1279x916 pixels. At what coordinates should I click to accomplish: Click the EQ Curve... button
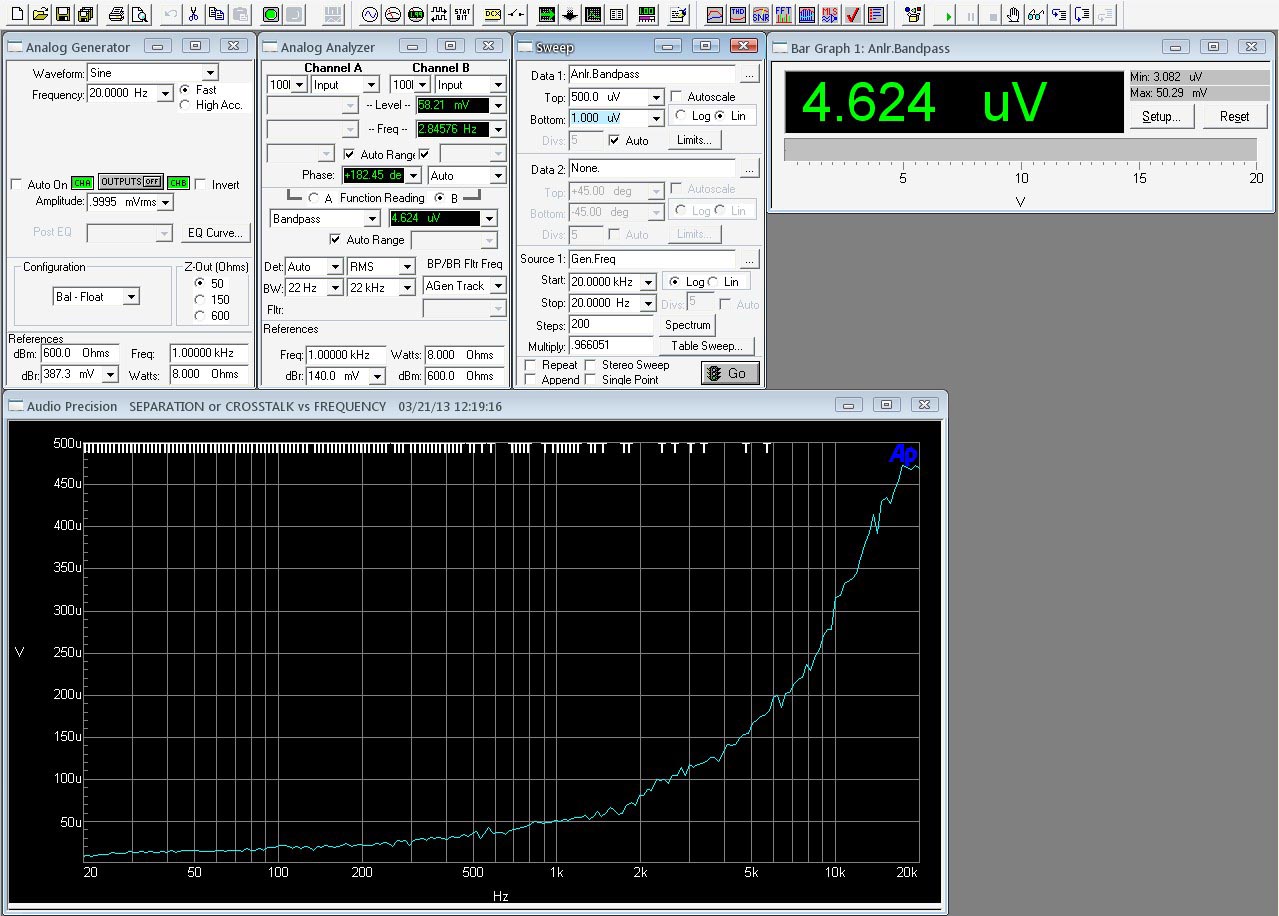click(215, 233)
